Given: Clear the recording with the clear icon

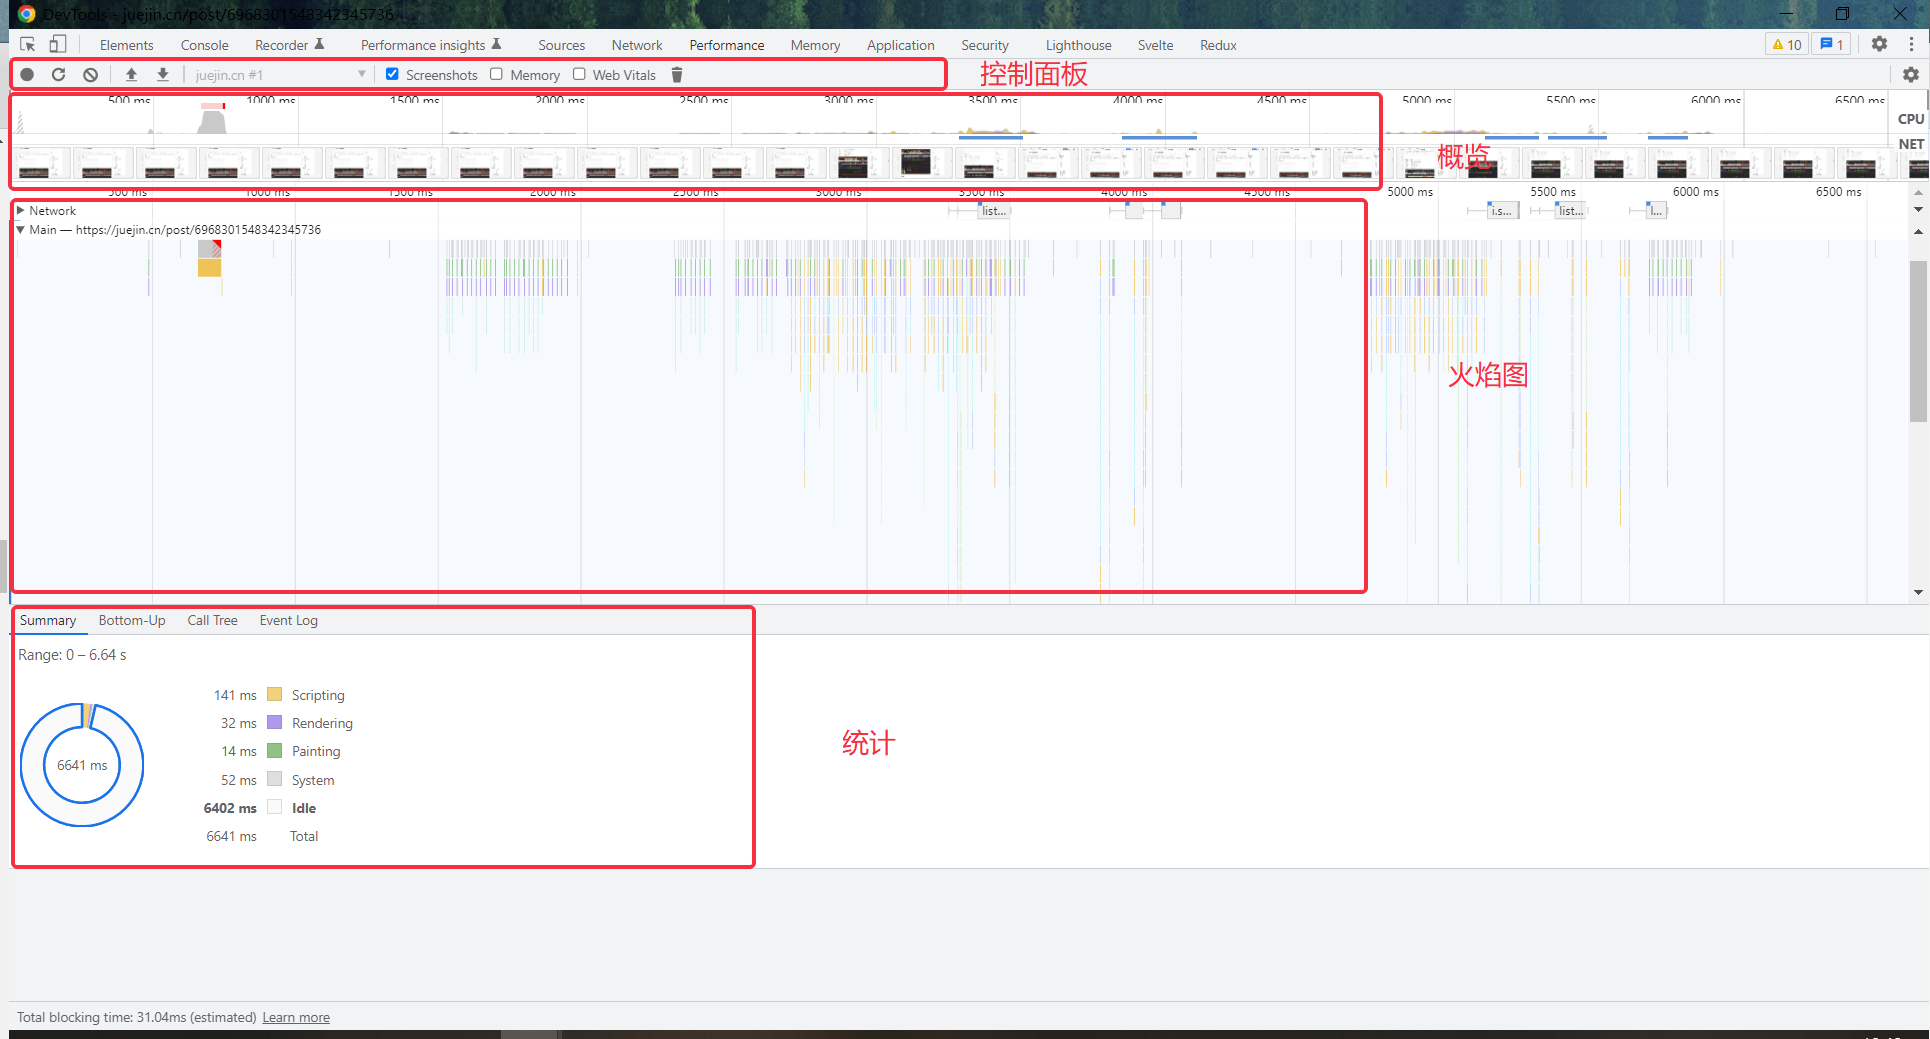Looking at the screenshot, I should (91, 75).
